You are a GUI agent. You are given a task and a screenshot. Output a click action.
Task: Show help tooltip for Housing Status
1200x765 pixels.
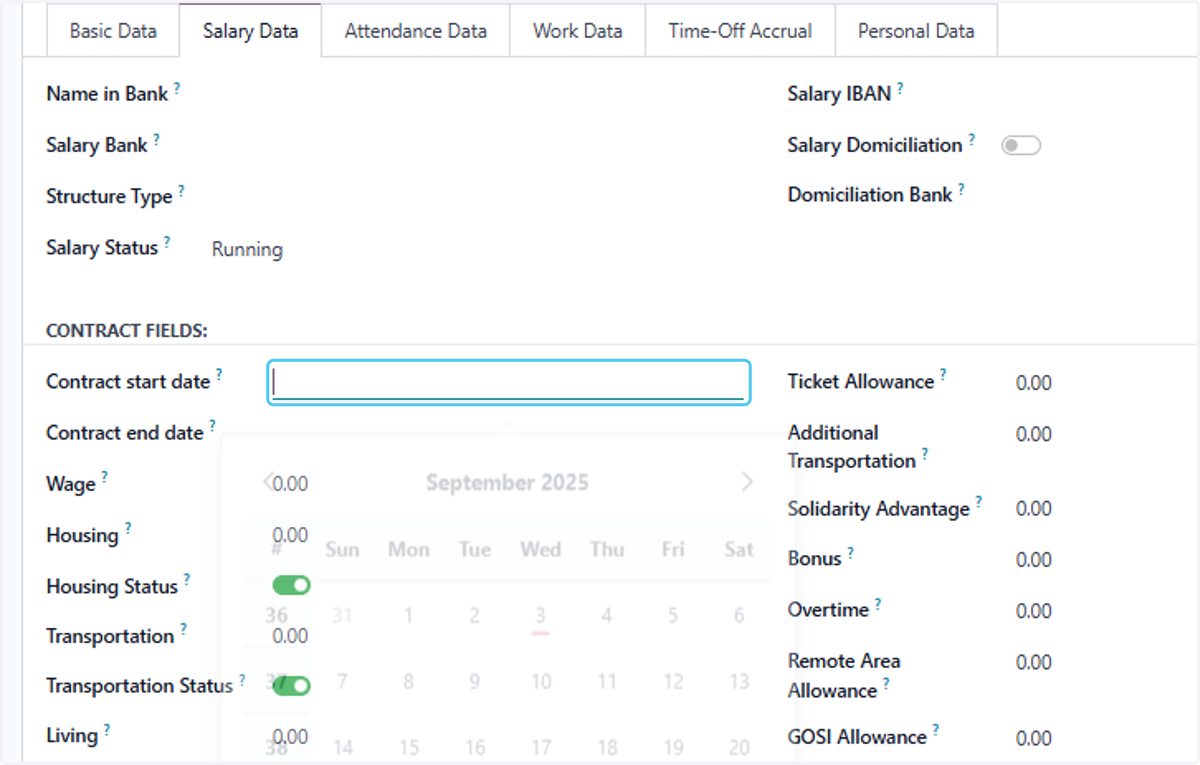(186, 580)
